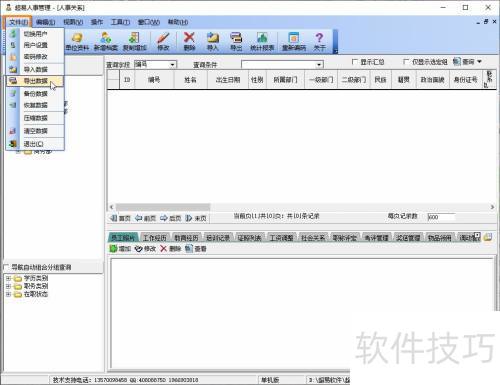
Task: Choose 密码修改 menu entry
Action: click(x=35, y=57)
